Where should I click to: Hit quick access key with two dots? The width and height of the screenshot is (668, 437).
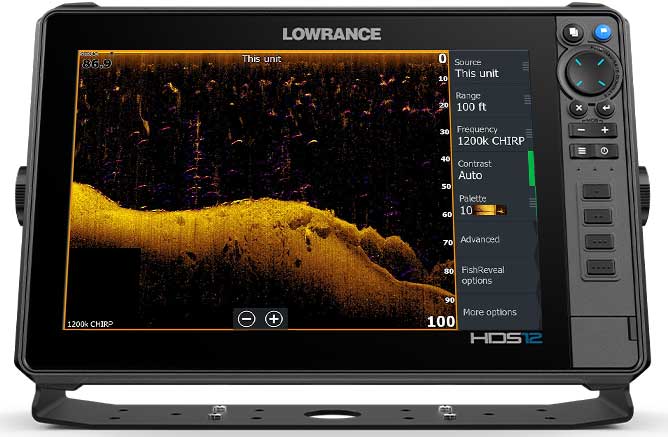pos(598,216)
